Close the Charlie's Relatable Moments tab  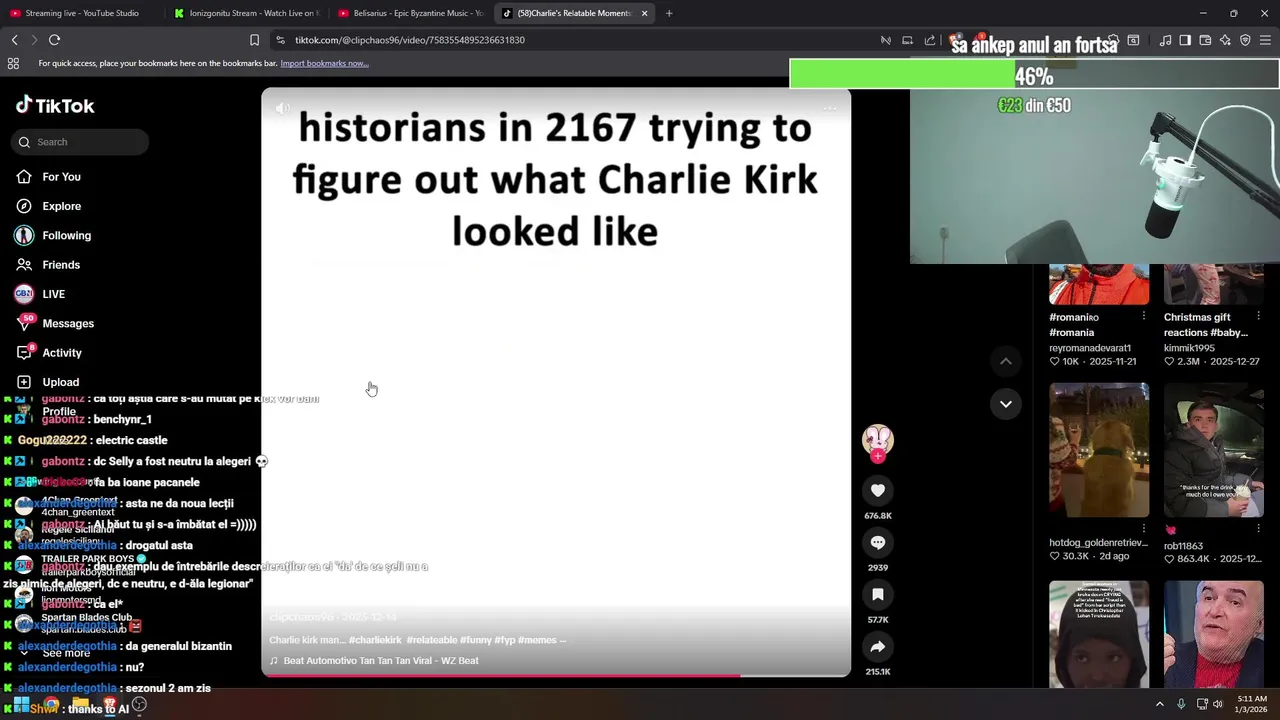pos(644,13)
